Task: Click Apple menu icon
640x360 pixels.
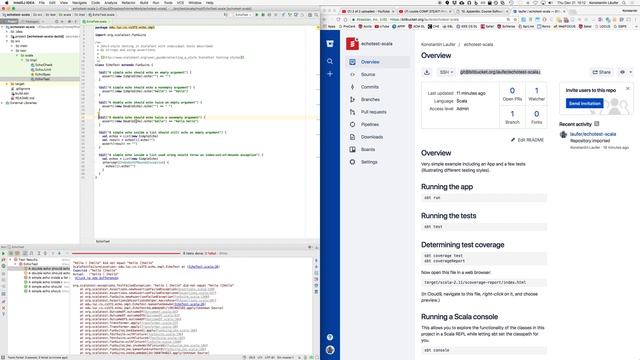Action: coord(6,2)
